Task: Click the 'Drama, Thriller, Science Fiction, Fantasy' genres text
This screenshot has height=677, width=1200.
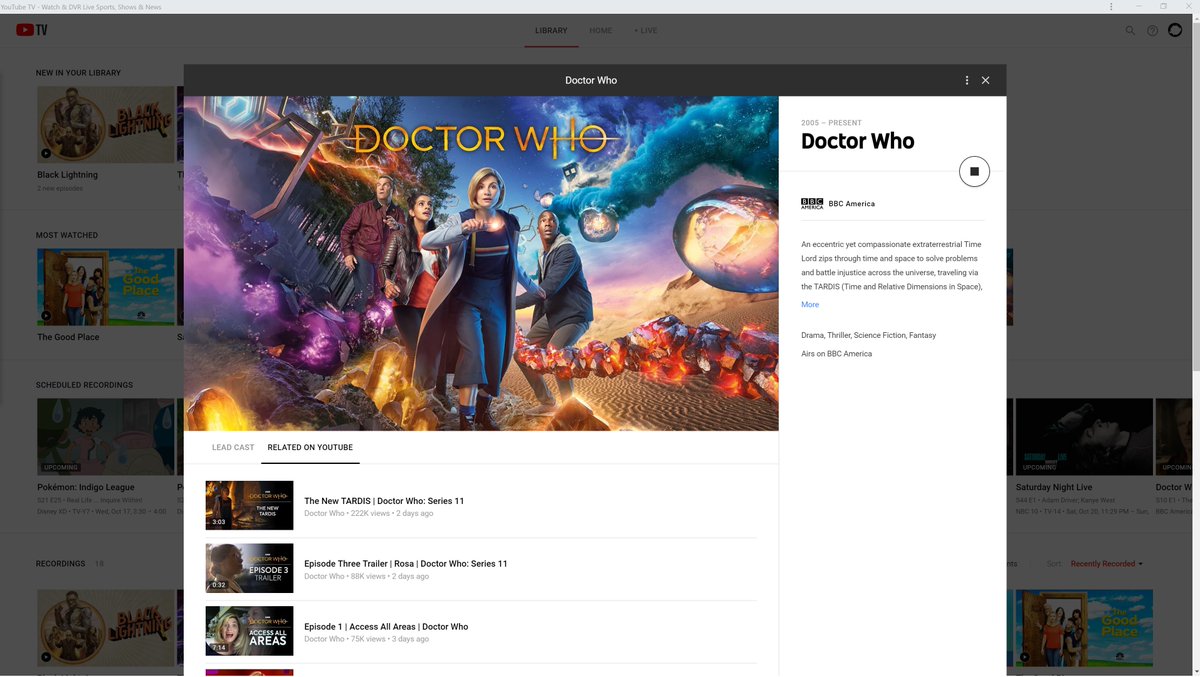Action: (x=868, y=336)
